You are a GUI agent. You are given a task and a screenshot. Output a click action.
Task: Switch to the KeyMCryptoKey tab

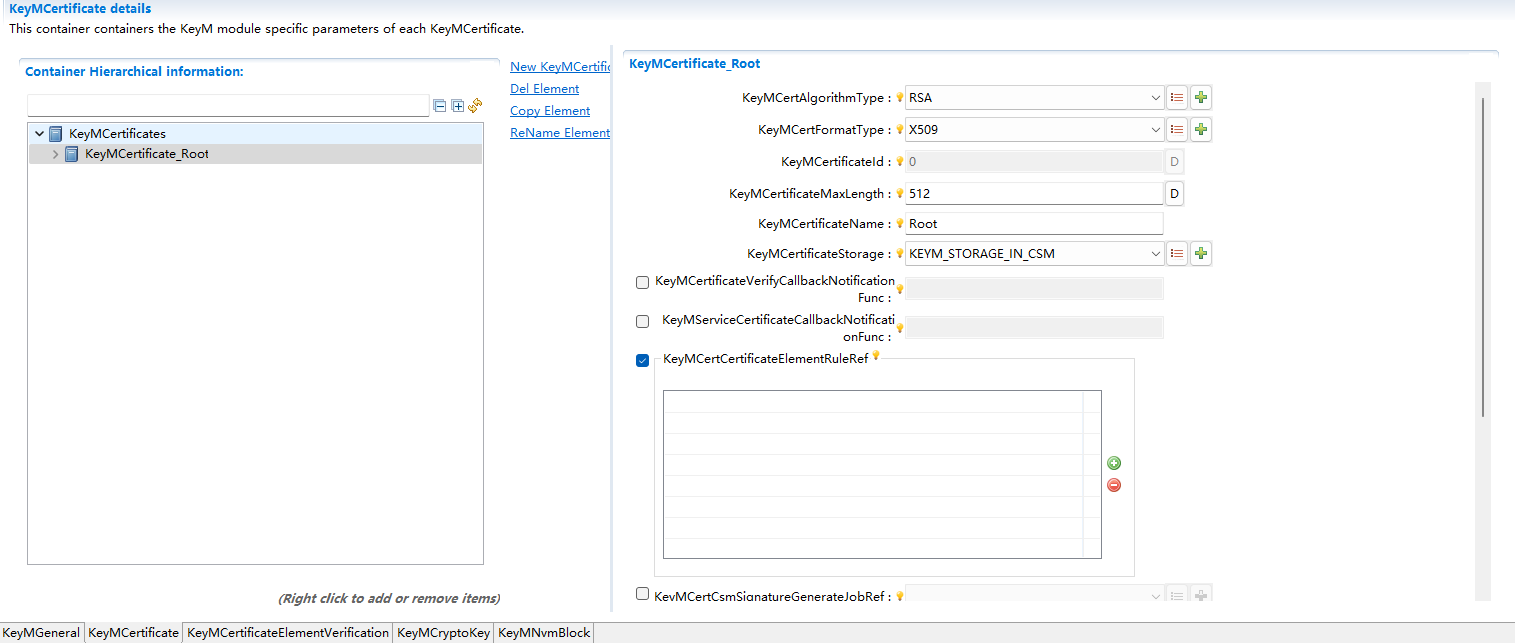(x=443, y=632)
